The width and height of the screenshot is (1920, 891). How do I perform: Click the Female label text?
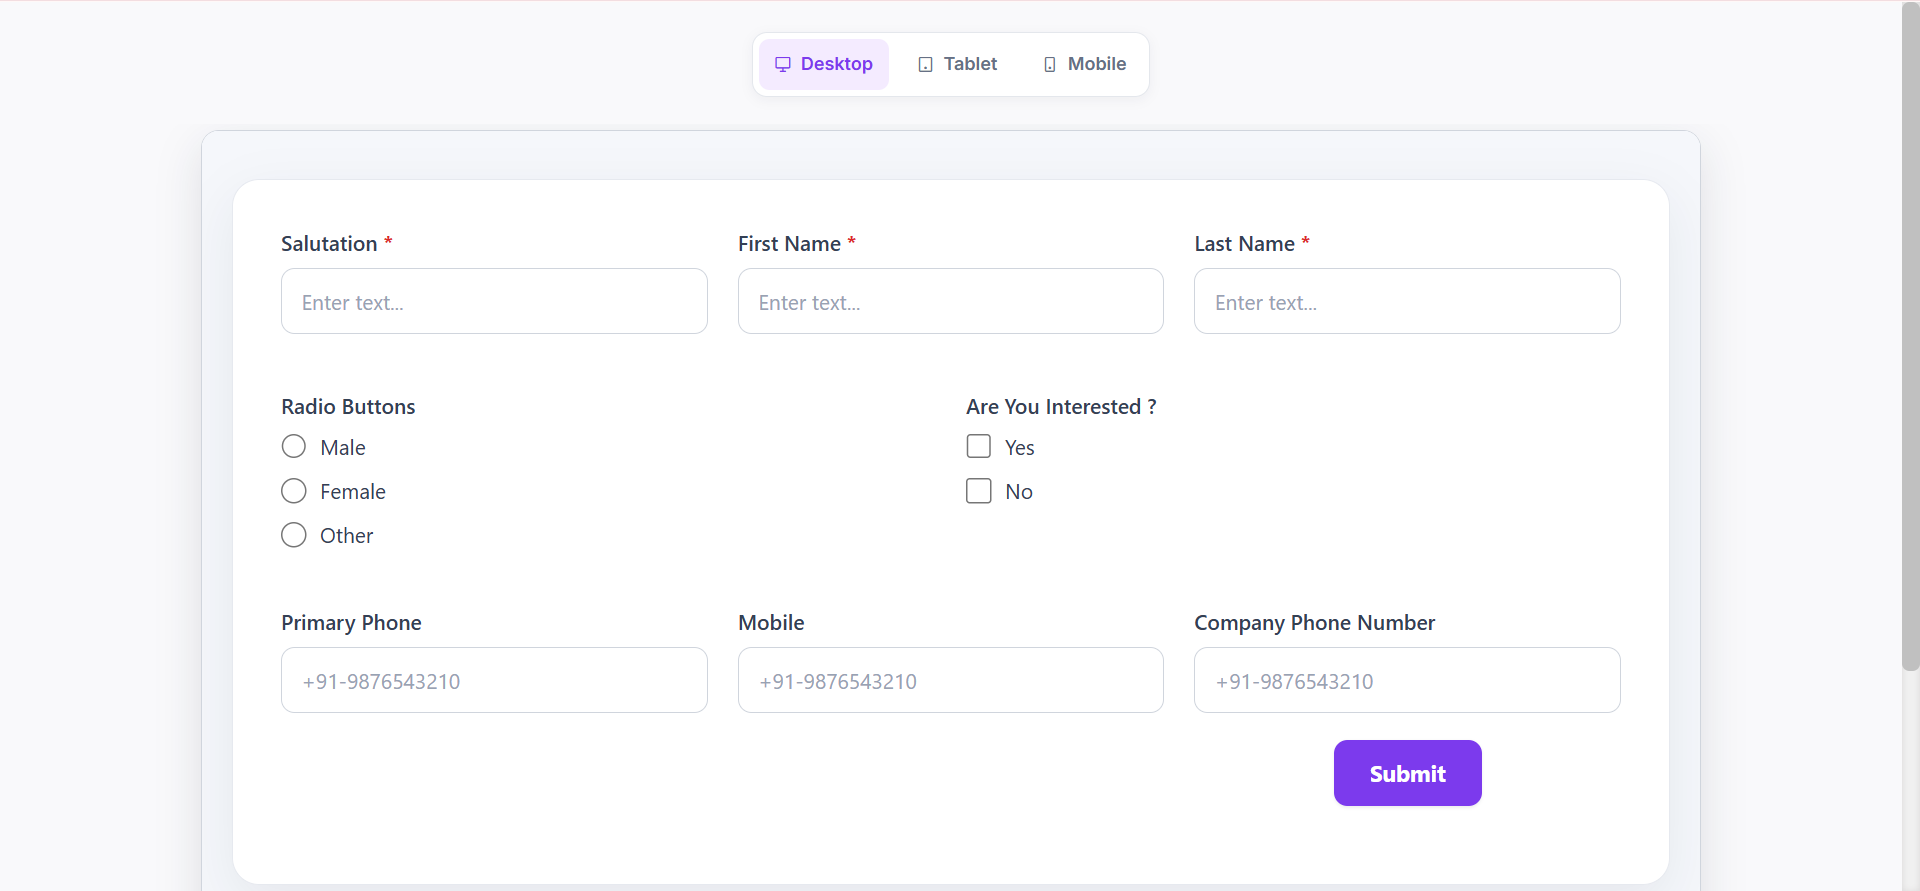(353, 492)
